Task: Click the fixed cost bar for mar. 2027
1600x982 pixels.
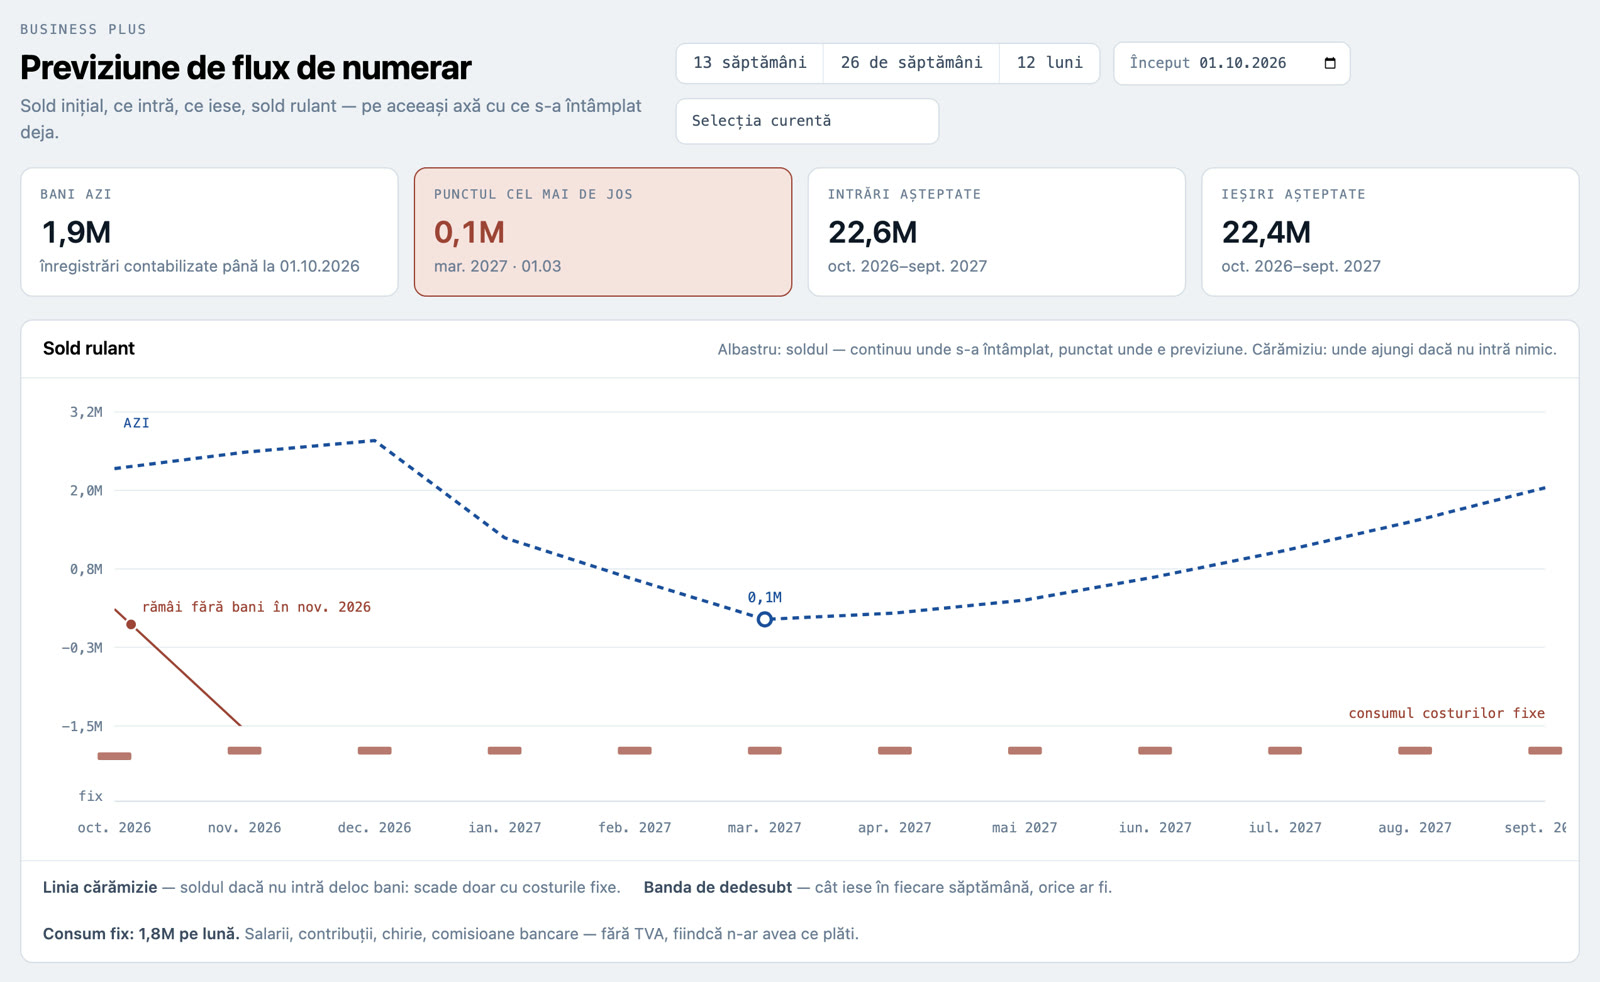Action: [765, 750]
